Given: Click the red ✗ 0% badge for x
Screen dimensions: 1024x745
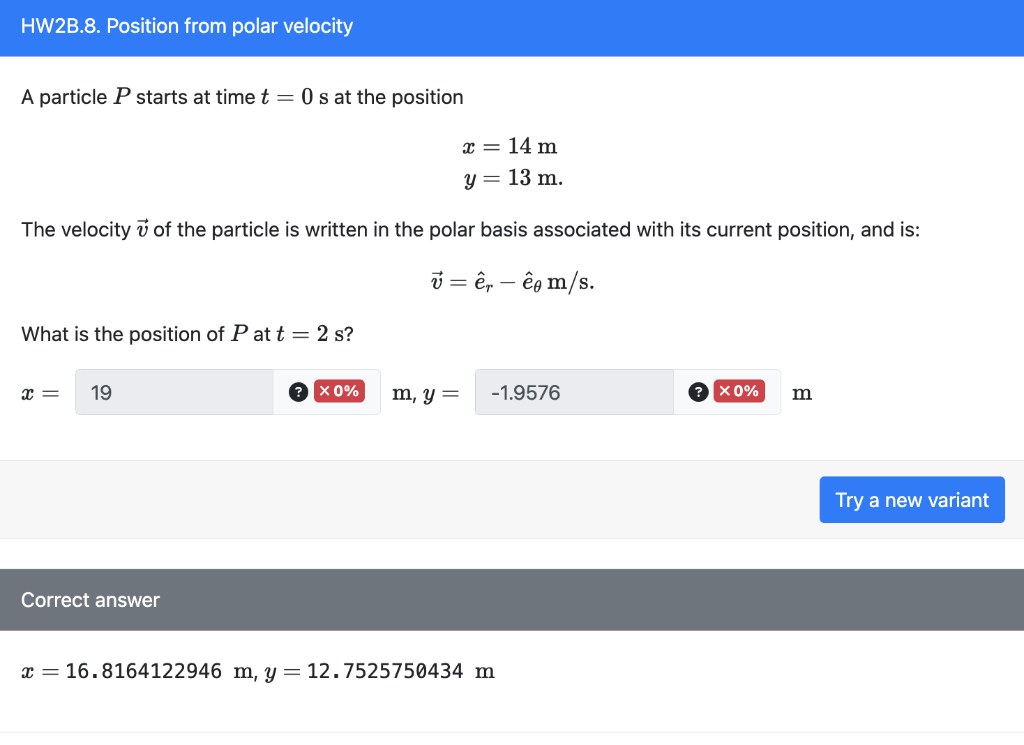Looking at the screenshot, I should click(339, 391).
